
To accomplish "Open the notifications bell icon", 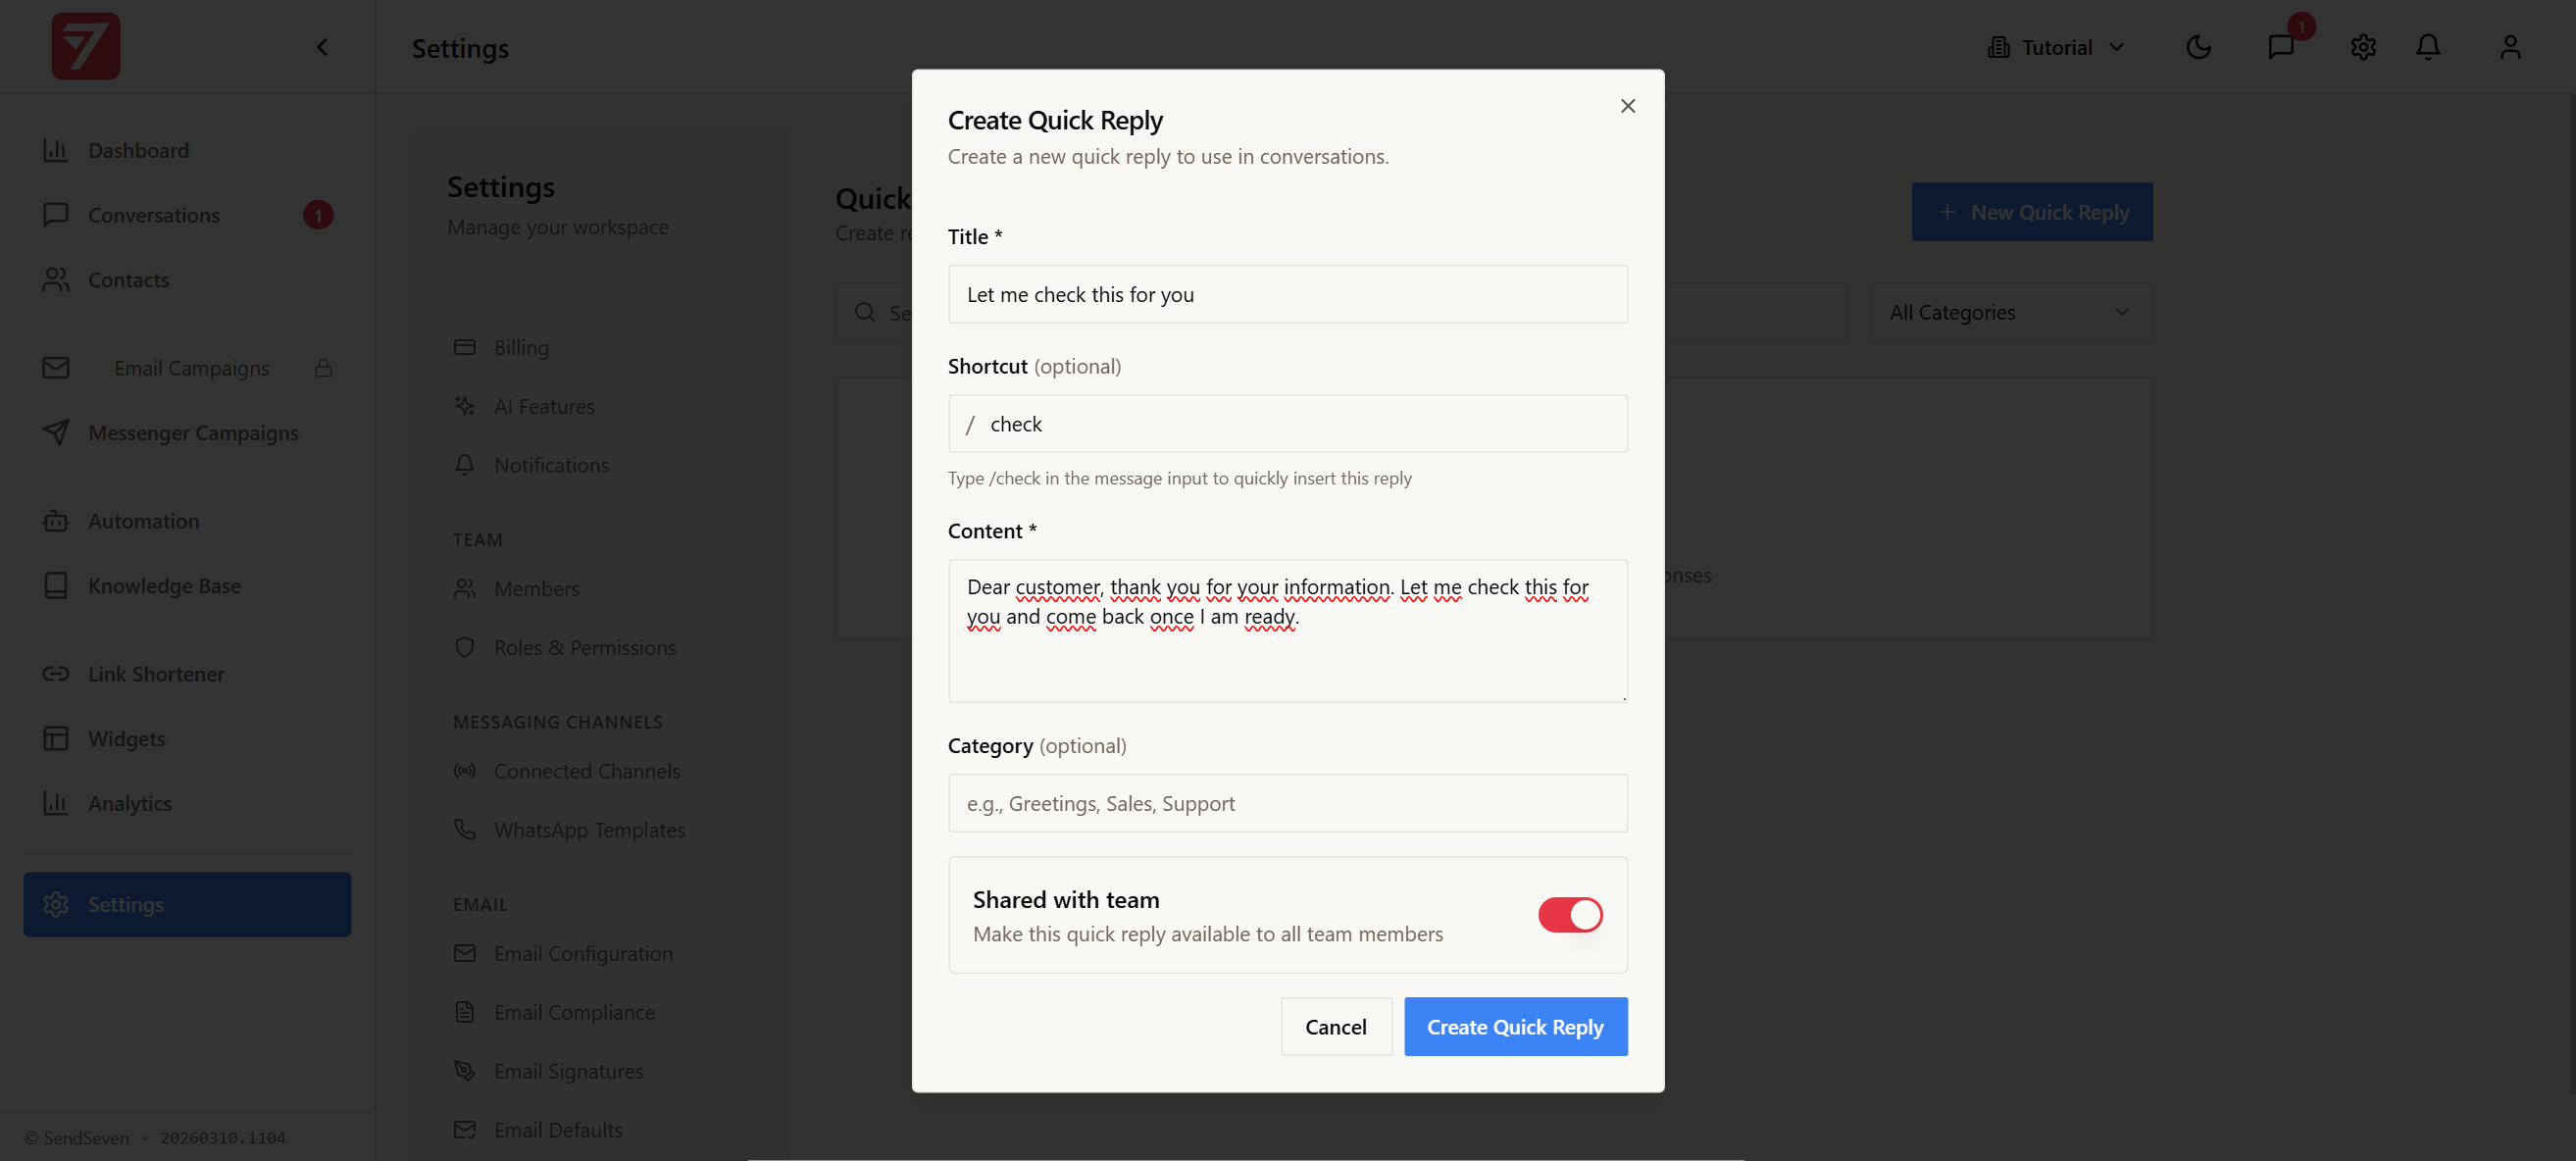I will tap(2428, 47).
